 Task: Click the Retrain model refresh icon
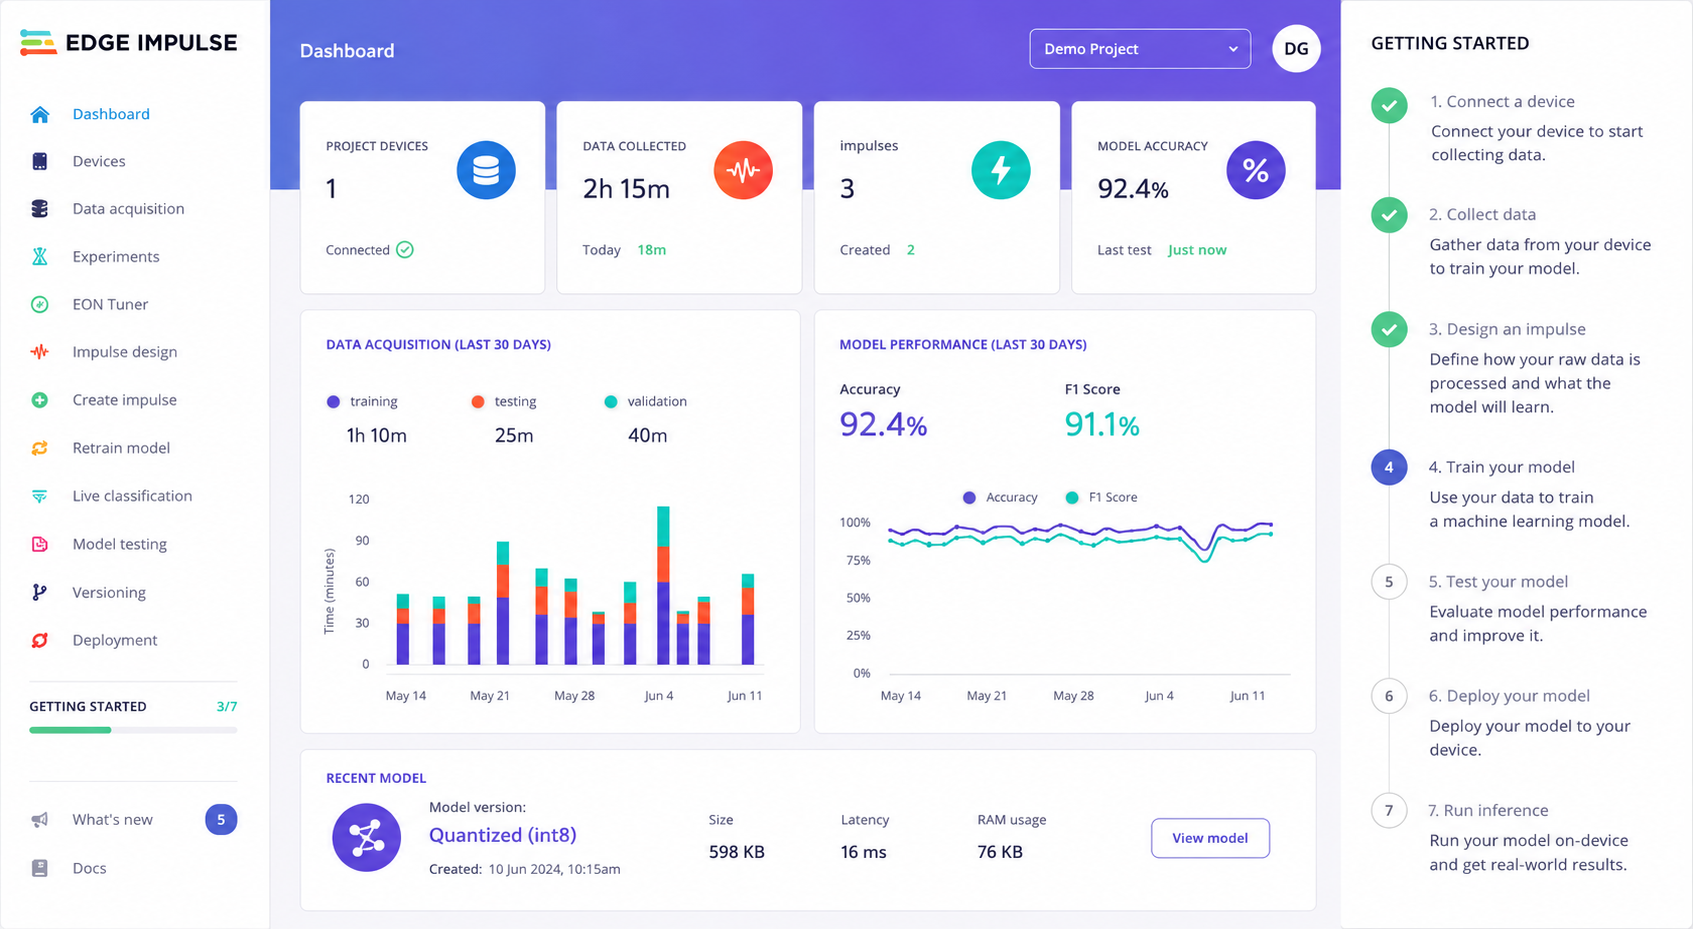pyautogui.click(x=40, y=448)
